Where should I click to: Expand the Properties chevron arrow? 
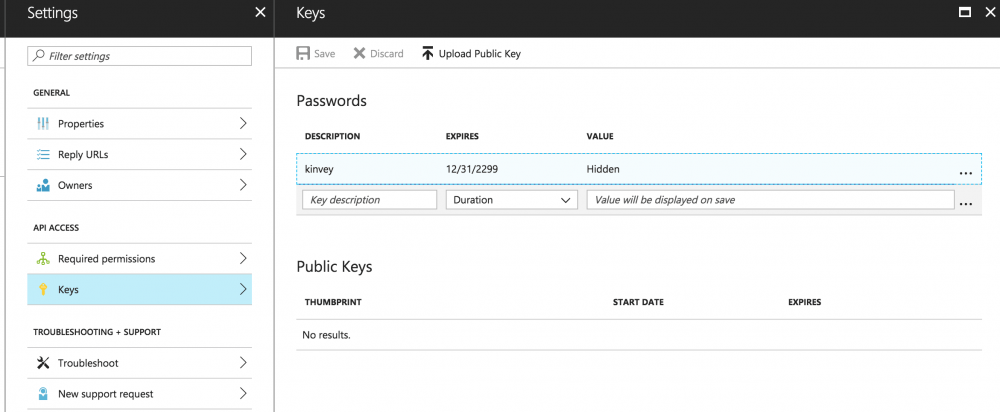(x=243, y=124)
